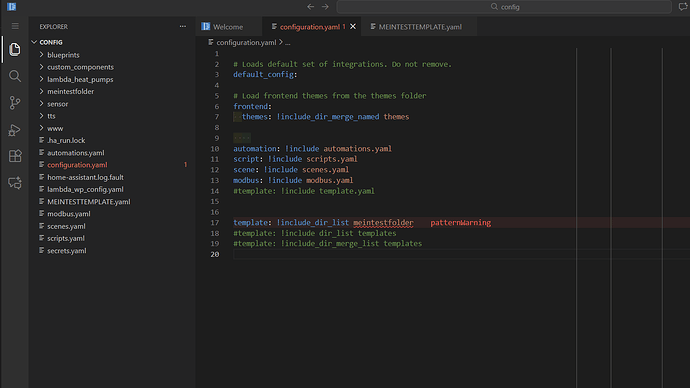Screen dimensions: 690x388
Task: Open the hamburger application menu
Action: [x=15, y=26]
